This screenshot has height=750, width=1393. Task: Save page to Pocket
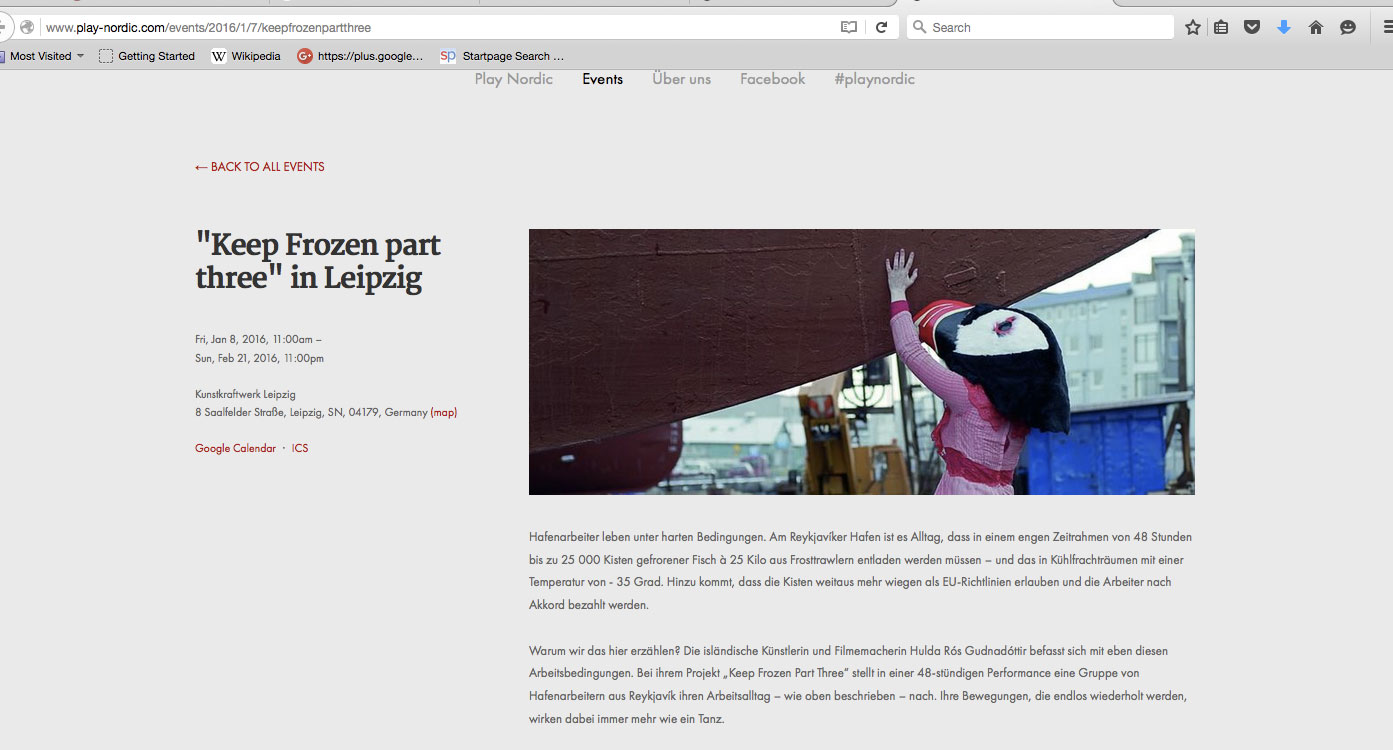(x=1252, y=28)
